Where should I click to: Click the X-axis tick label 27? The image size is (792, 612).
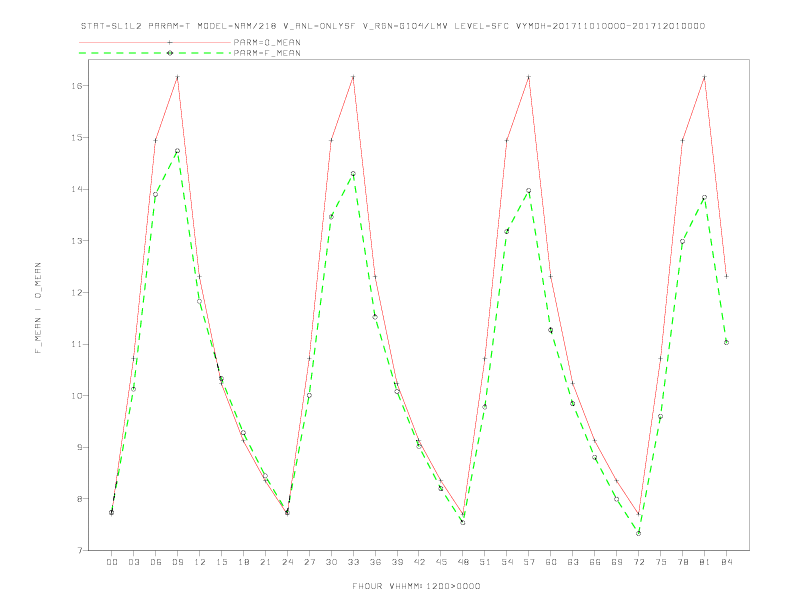point(309,562)
